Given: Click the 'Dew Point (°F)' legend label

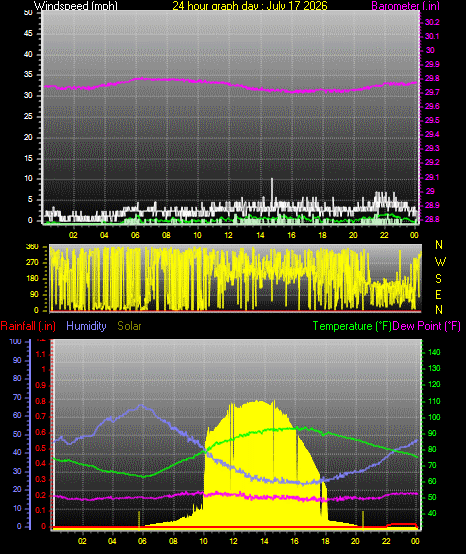Looking at the screenshot, I should (426, 326).
